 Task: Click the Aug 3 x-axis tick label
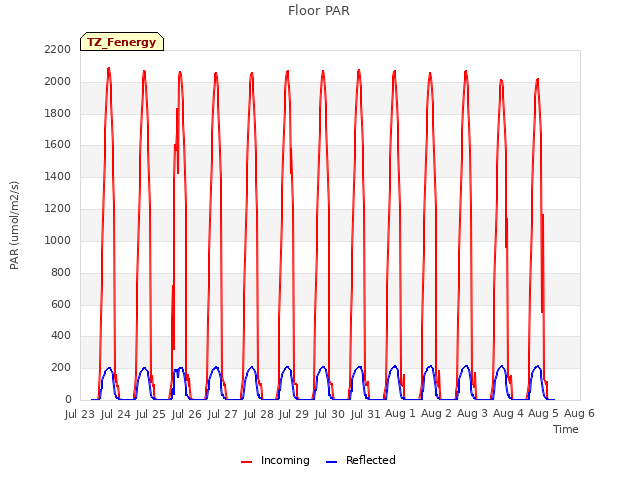(x=472, y=414)
